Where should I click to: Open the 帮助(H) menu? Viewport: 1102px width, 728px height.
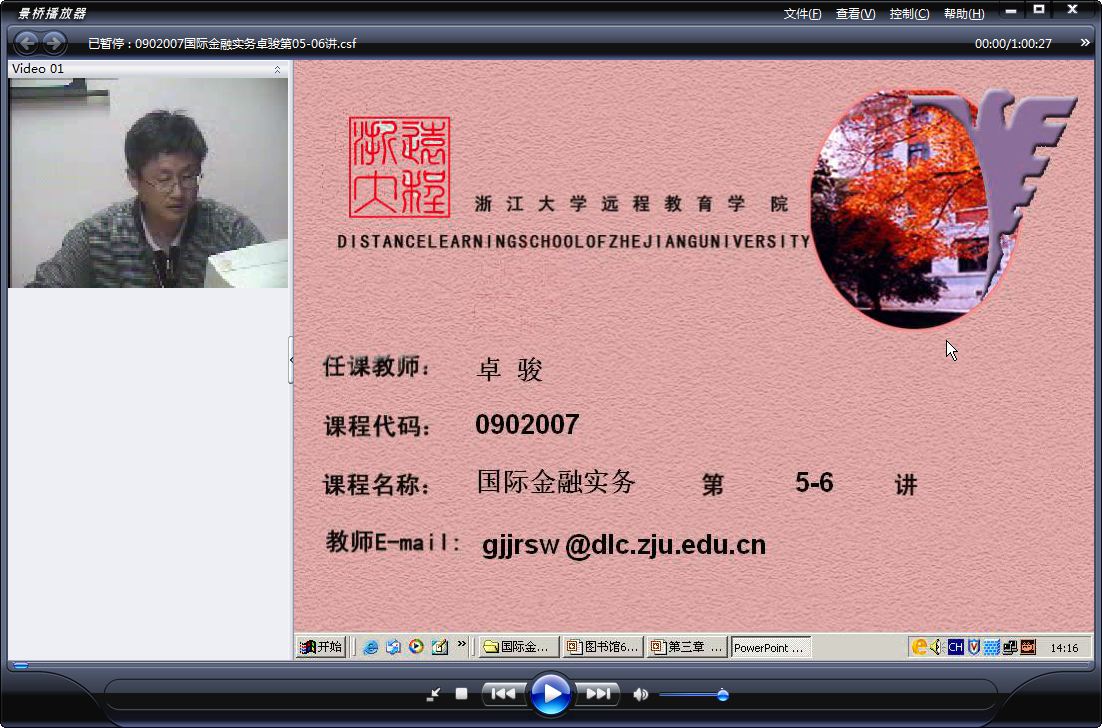[964, 14]
